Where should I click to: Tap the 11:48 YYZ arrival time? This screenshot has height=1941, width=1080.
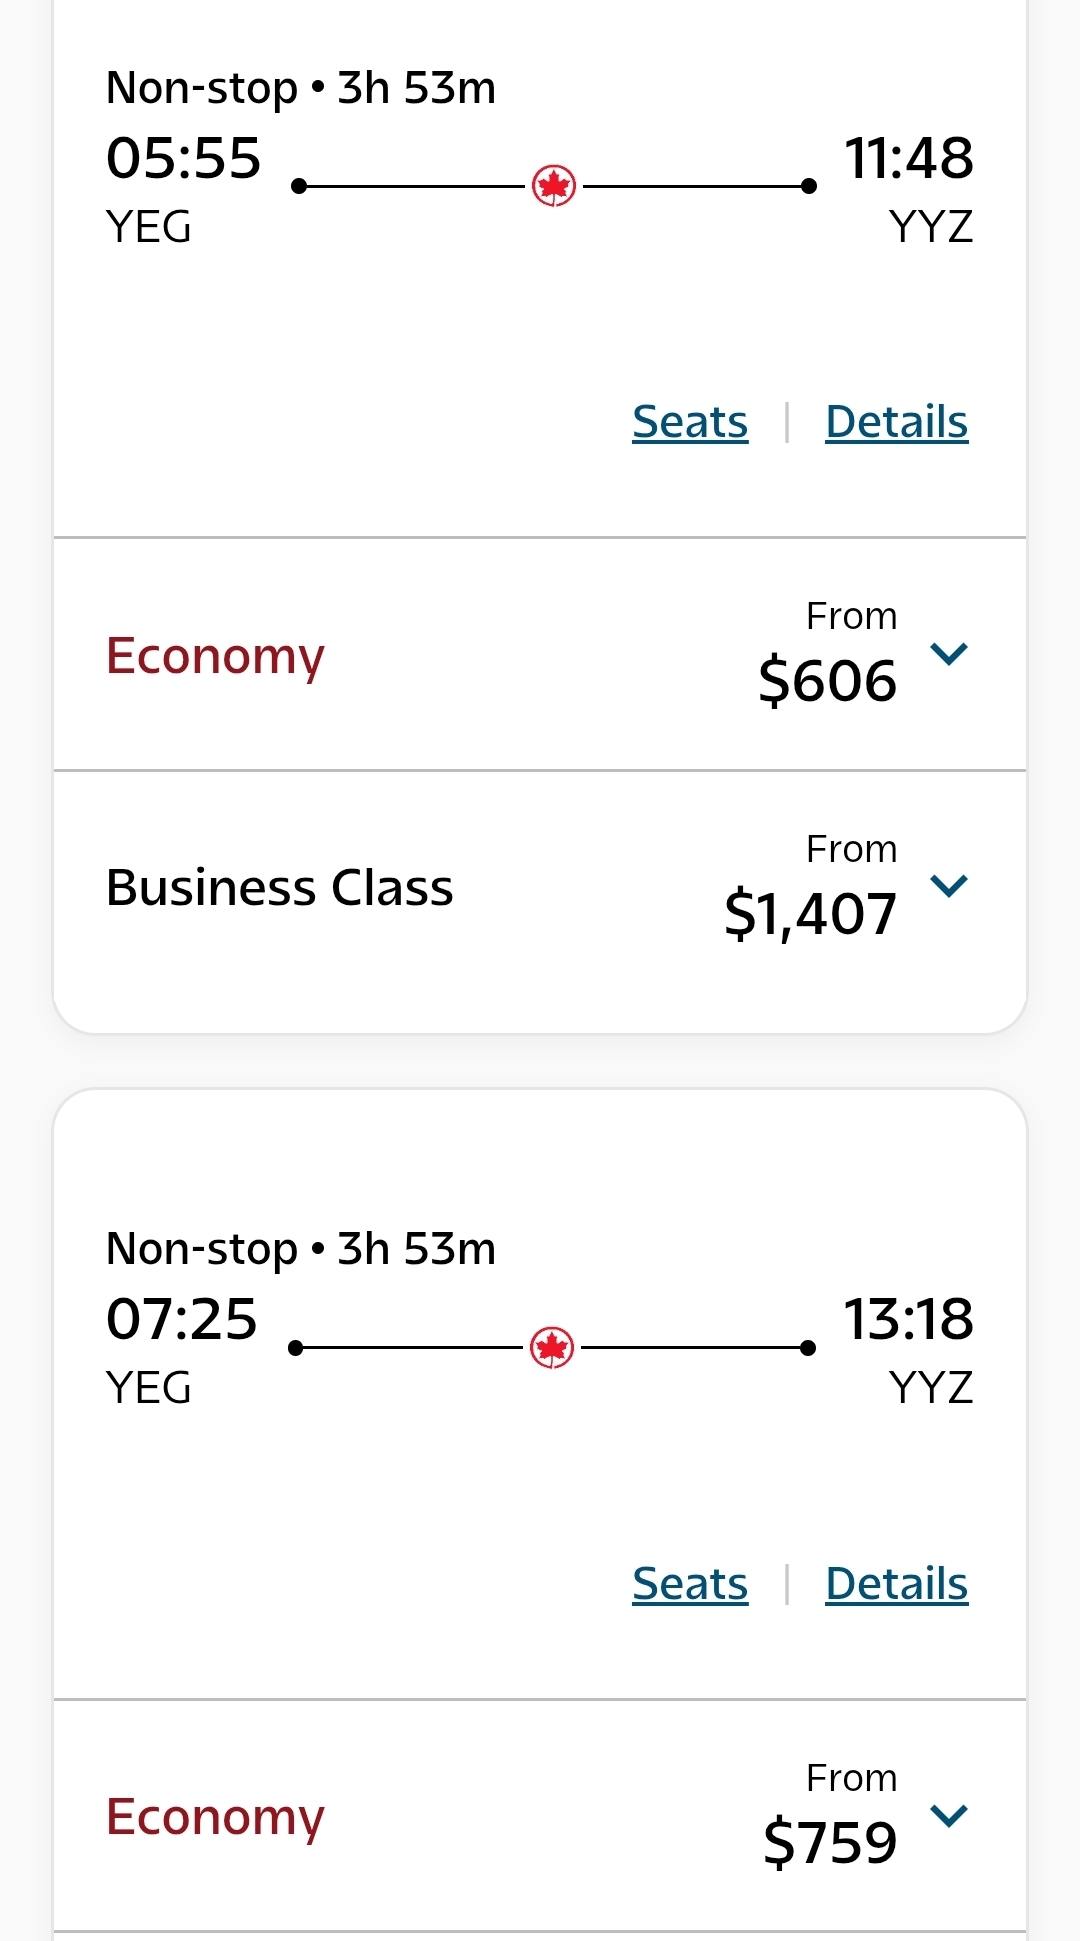point(908,158)
